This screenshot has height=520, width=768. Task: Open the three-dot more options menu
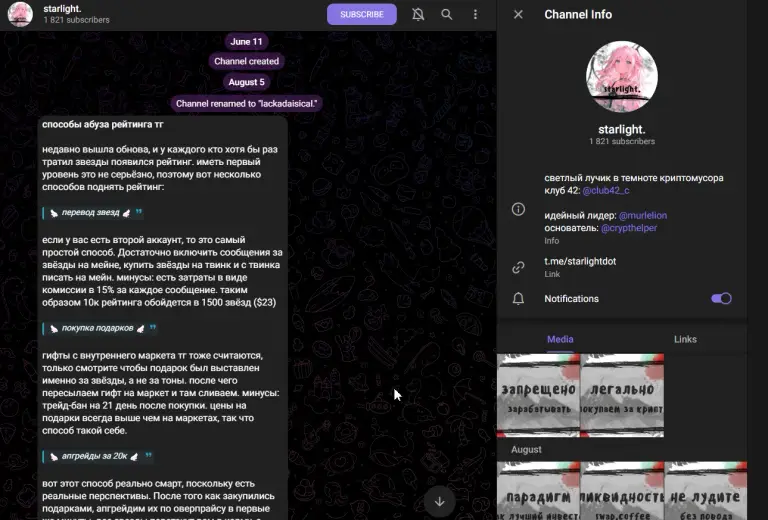tap(475, 14)
